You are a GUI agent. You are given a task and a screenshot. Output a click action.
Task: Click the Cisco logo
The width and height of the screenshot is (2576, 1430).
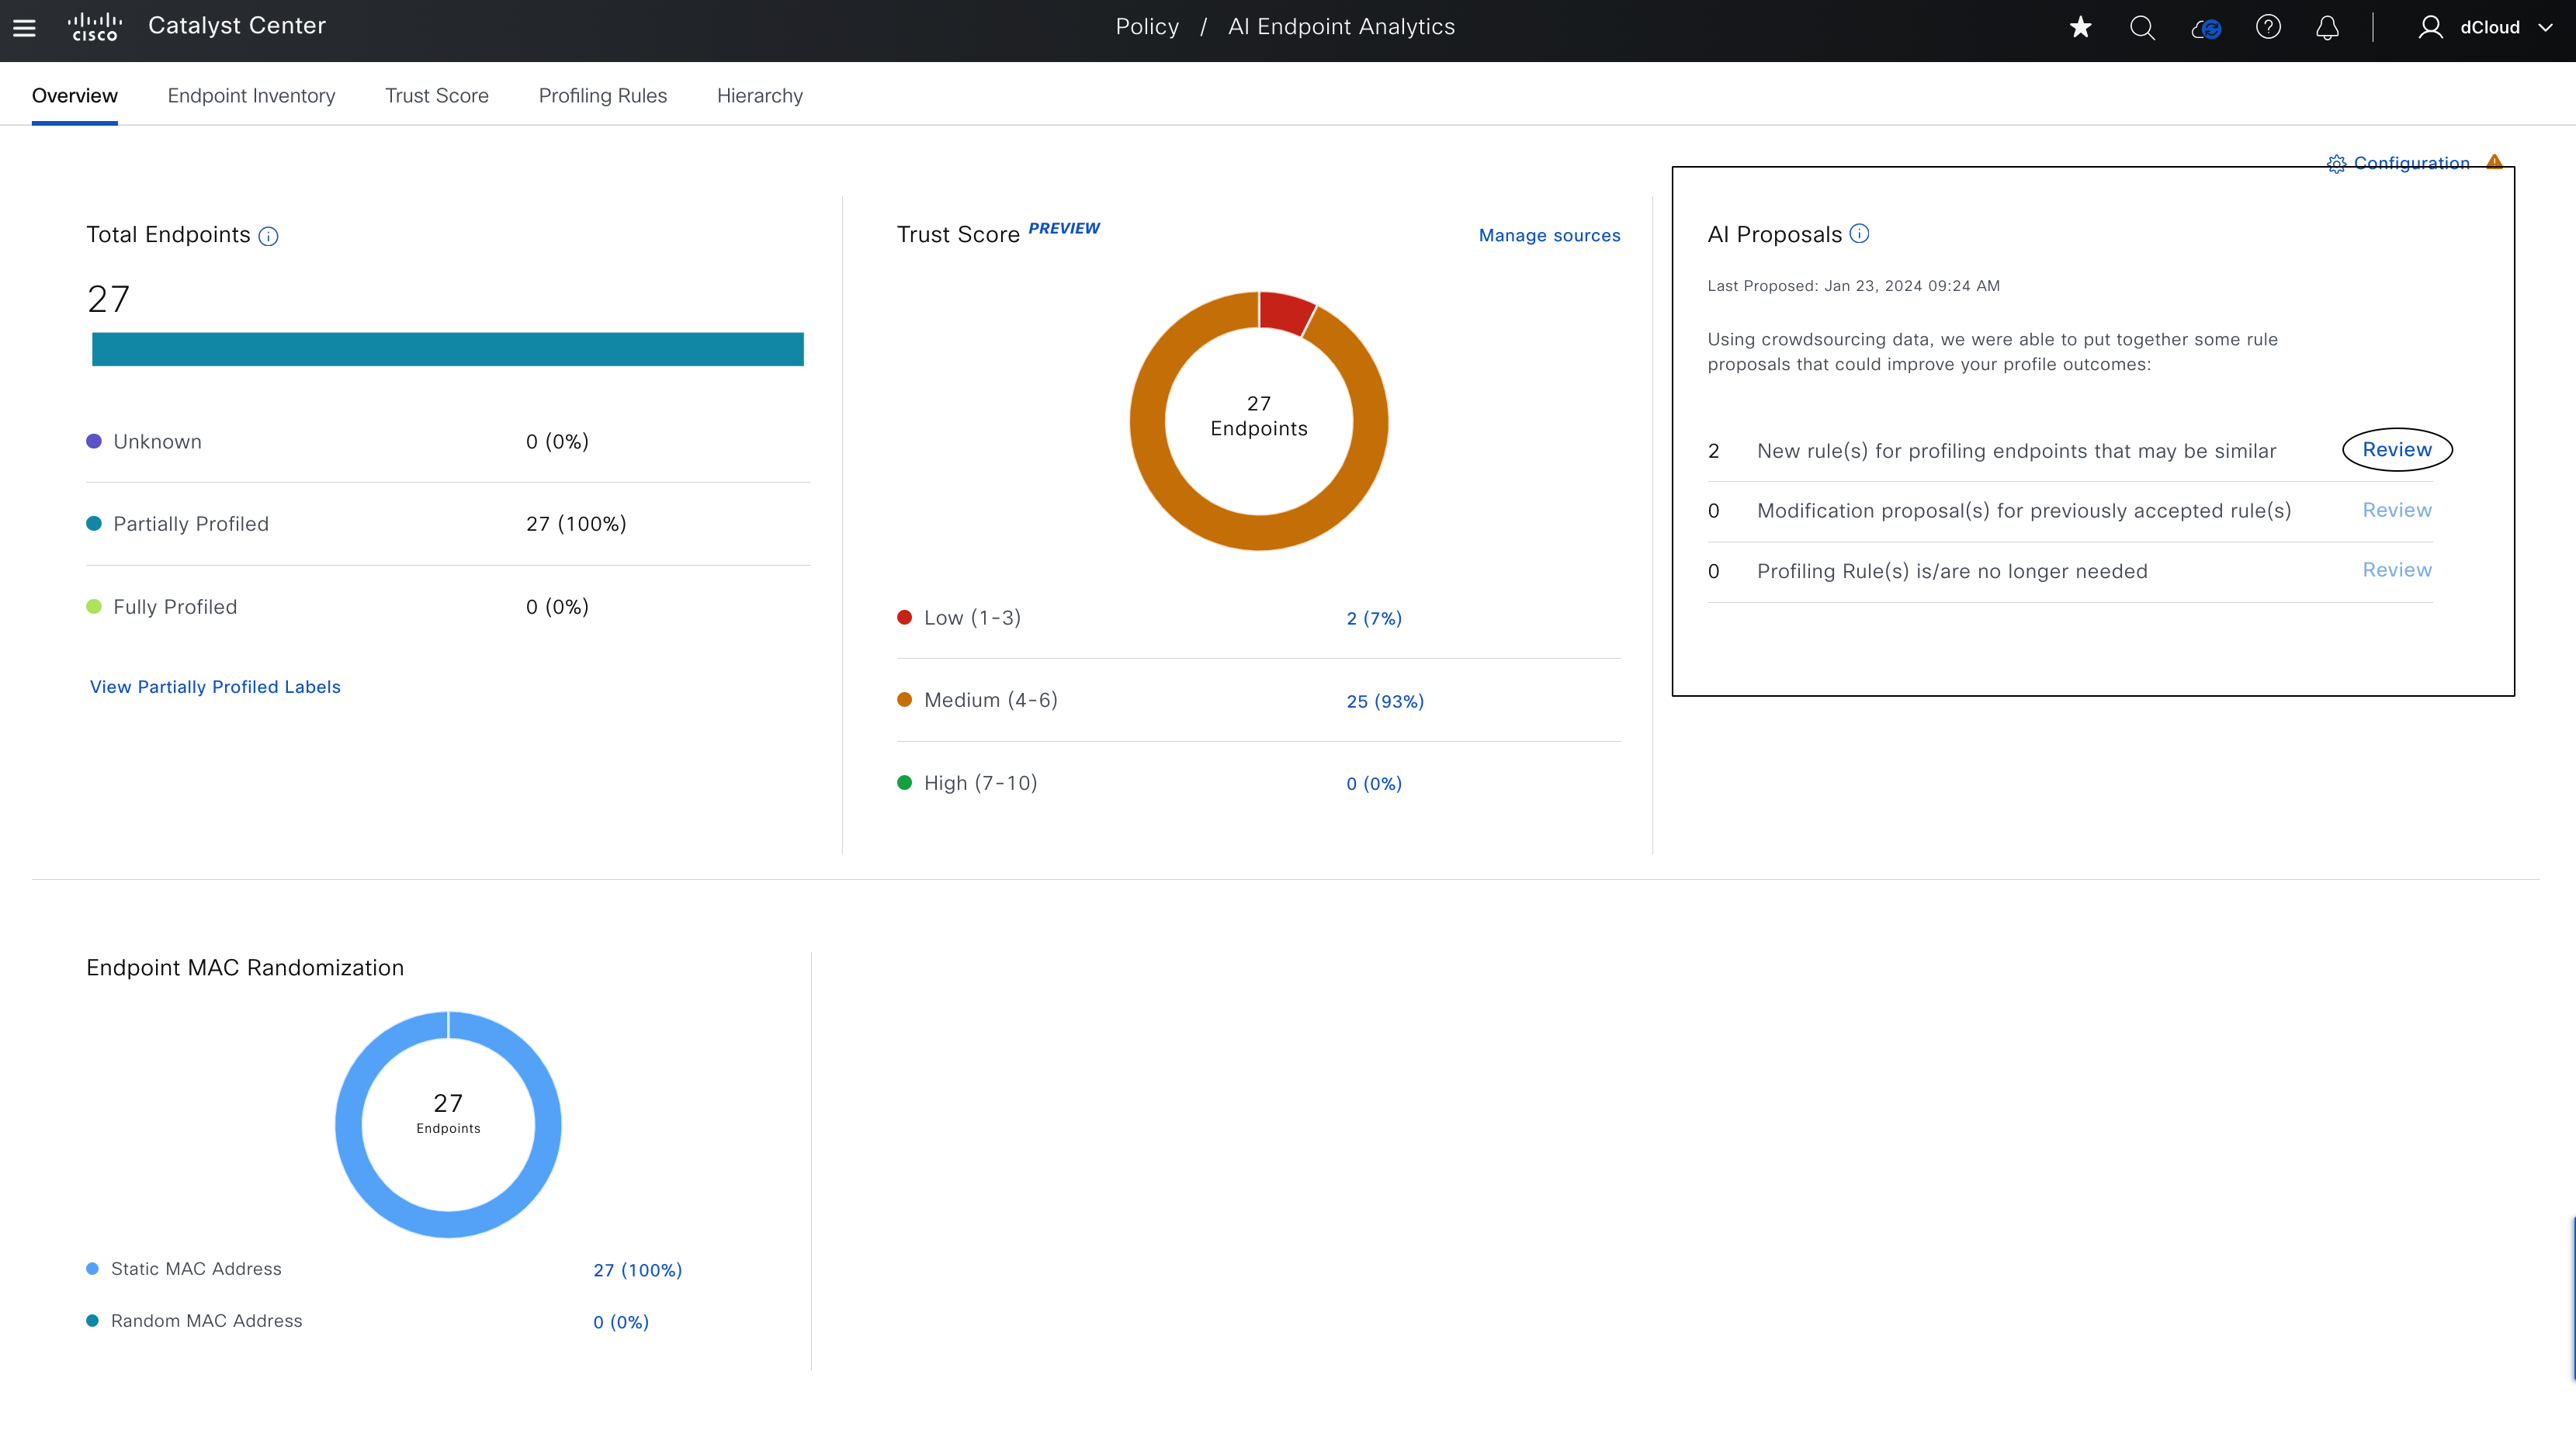tap(95, 27)
